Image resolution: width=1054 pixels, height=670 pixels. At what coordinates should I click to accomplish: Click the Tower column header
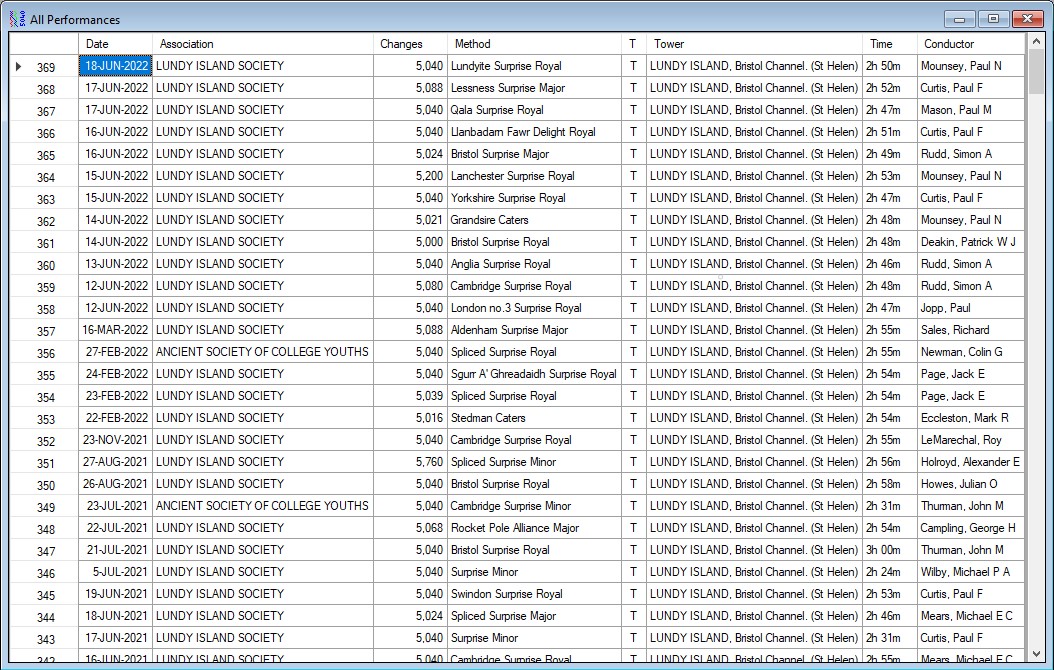pyautogui.click(x=754, y=44)
